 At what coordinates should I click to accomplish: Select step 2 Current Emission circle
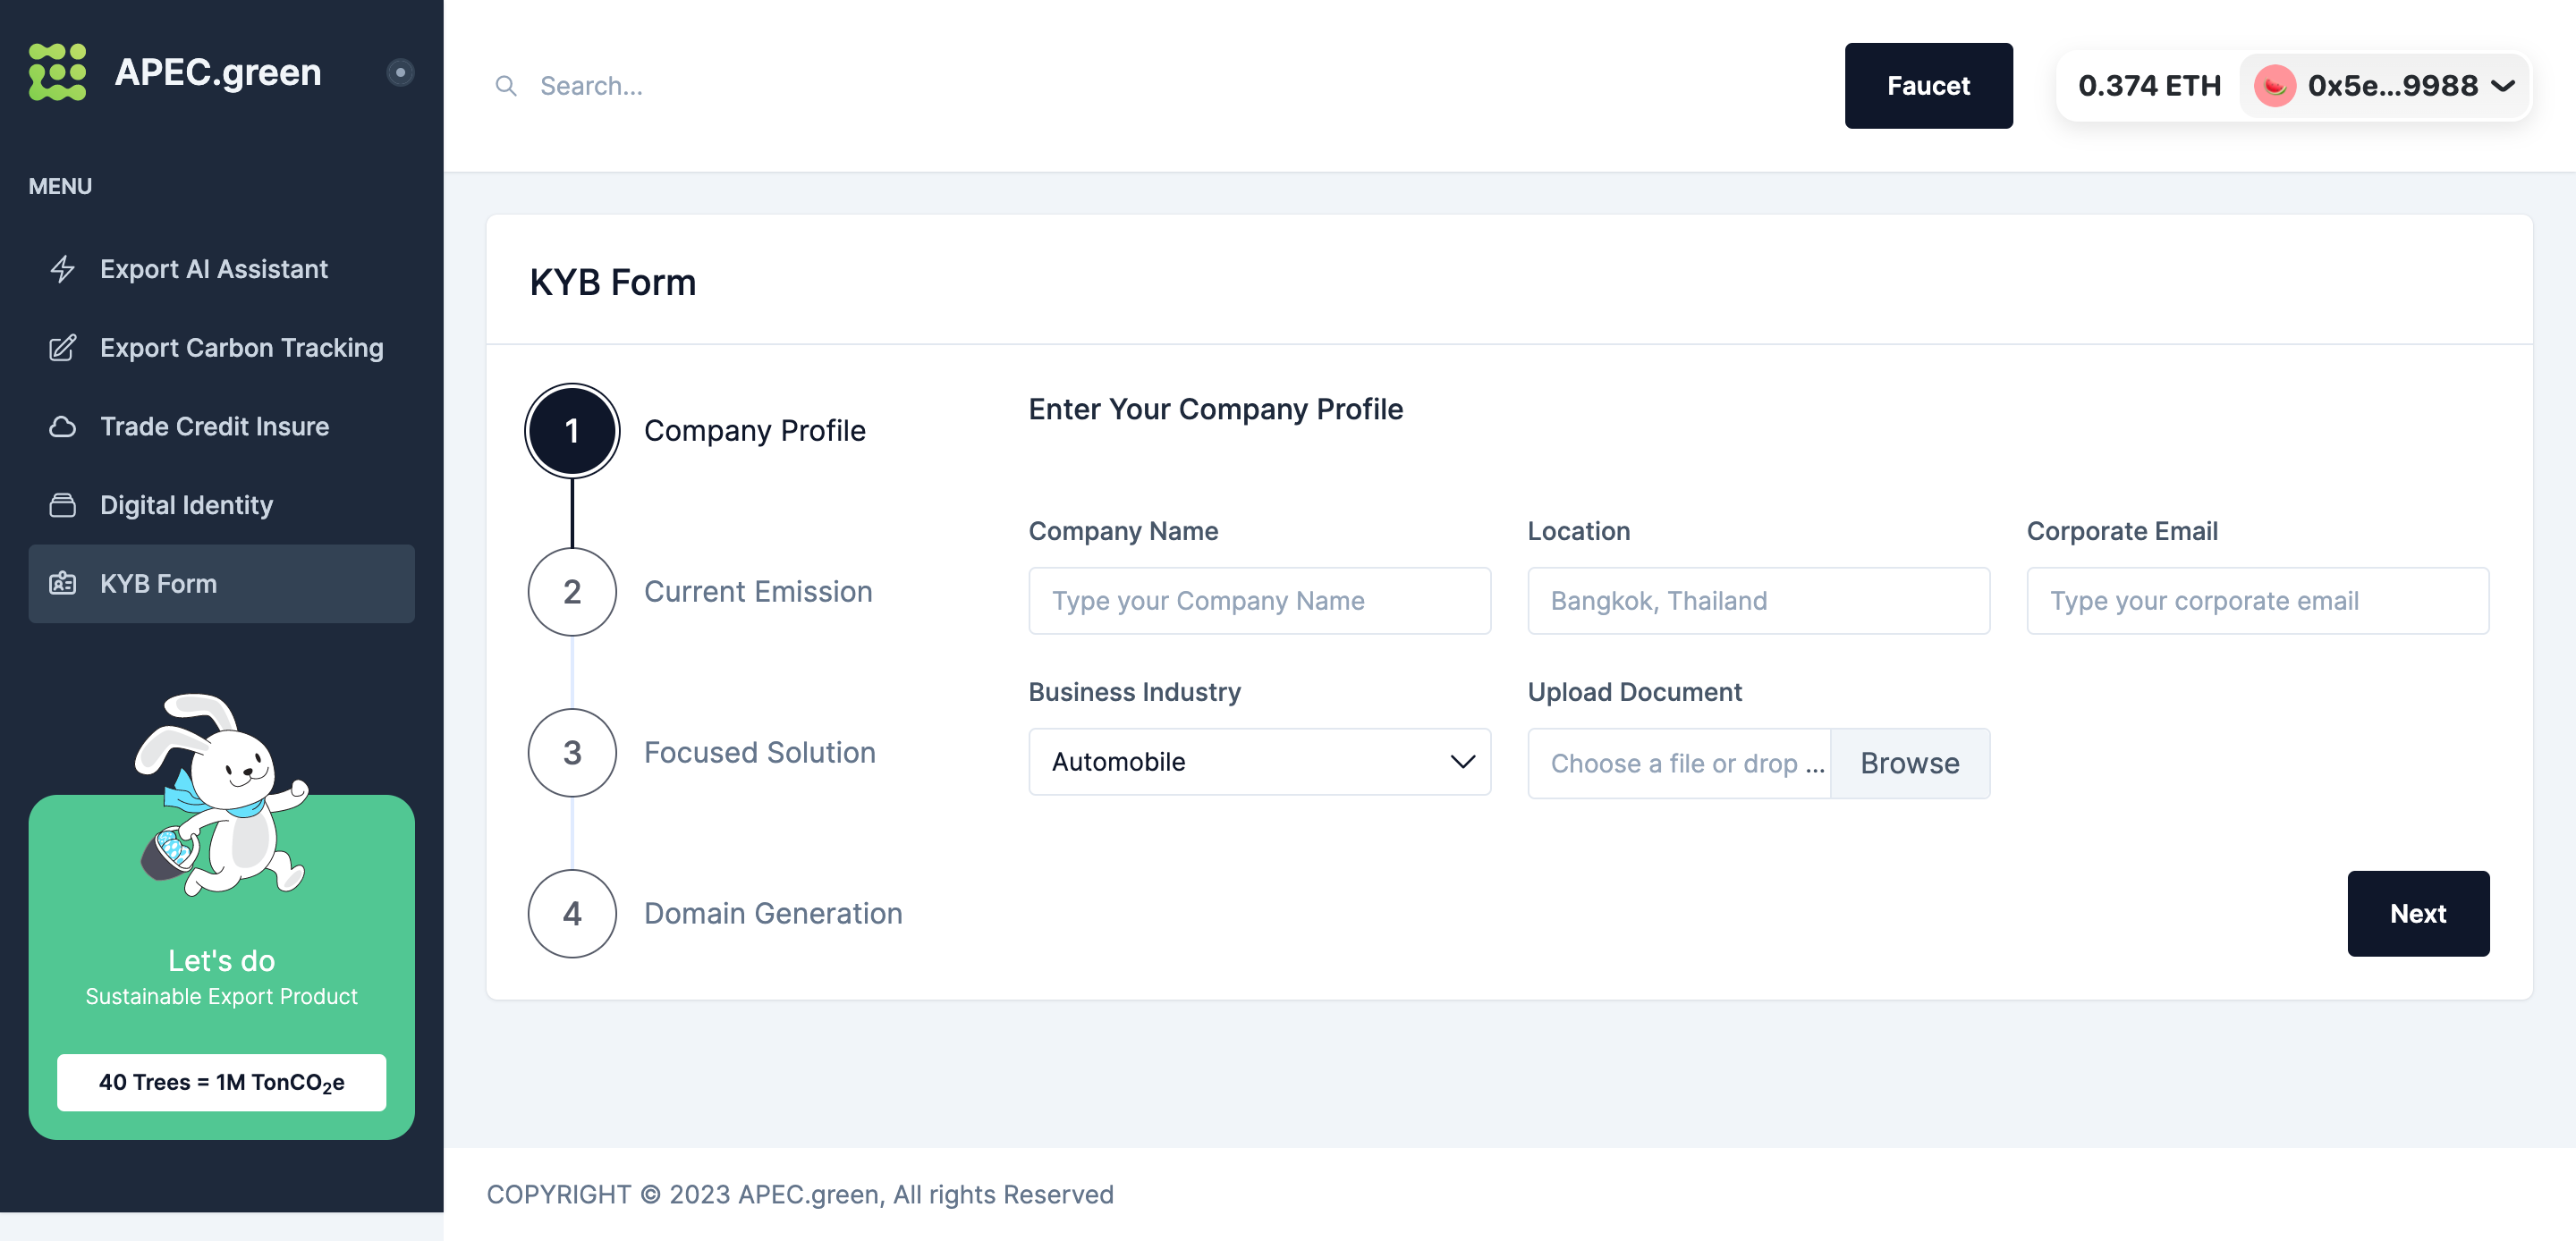572,592
